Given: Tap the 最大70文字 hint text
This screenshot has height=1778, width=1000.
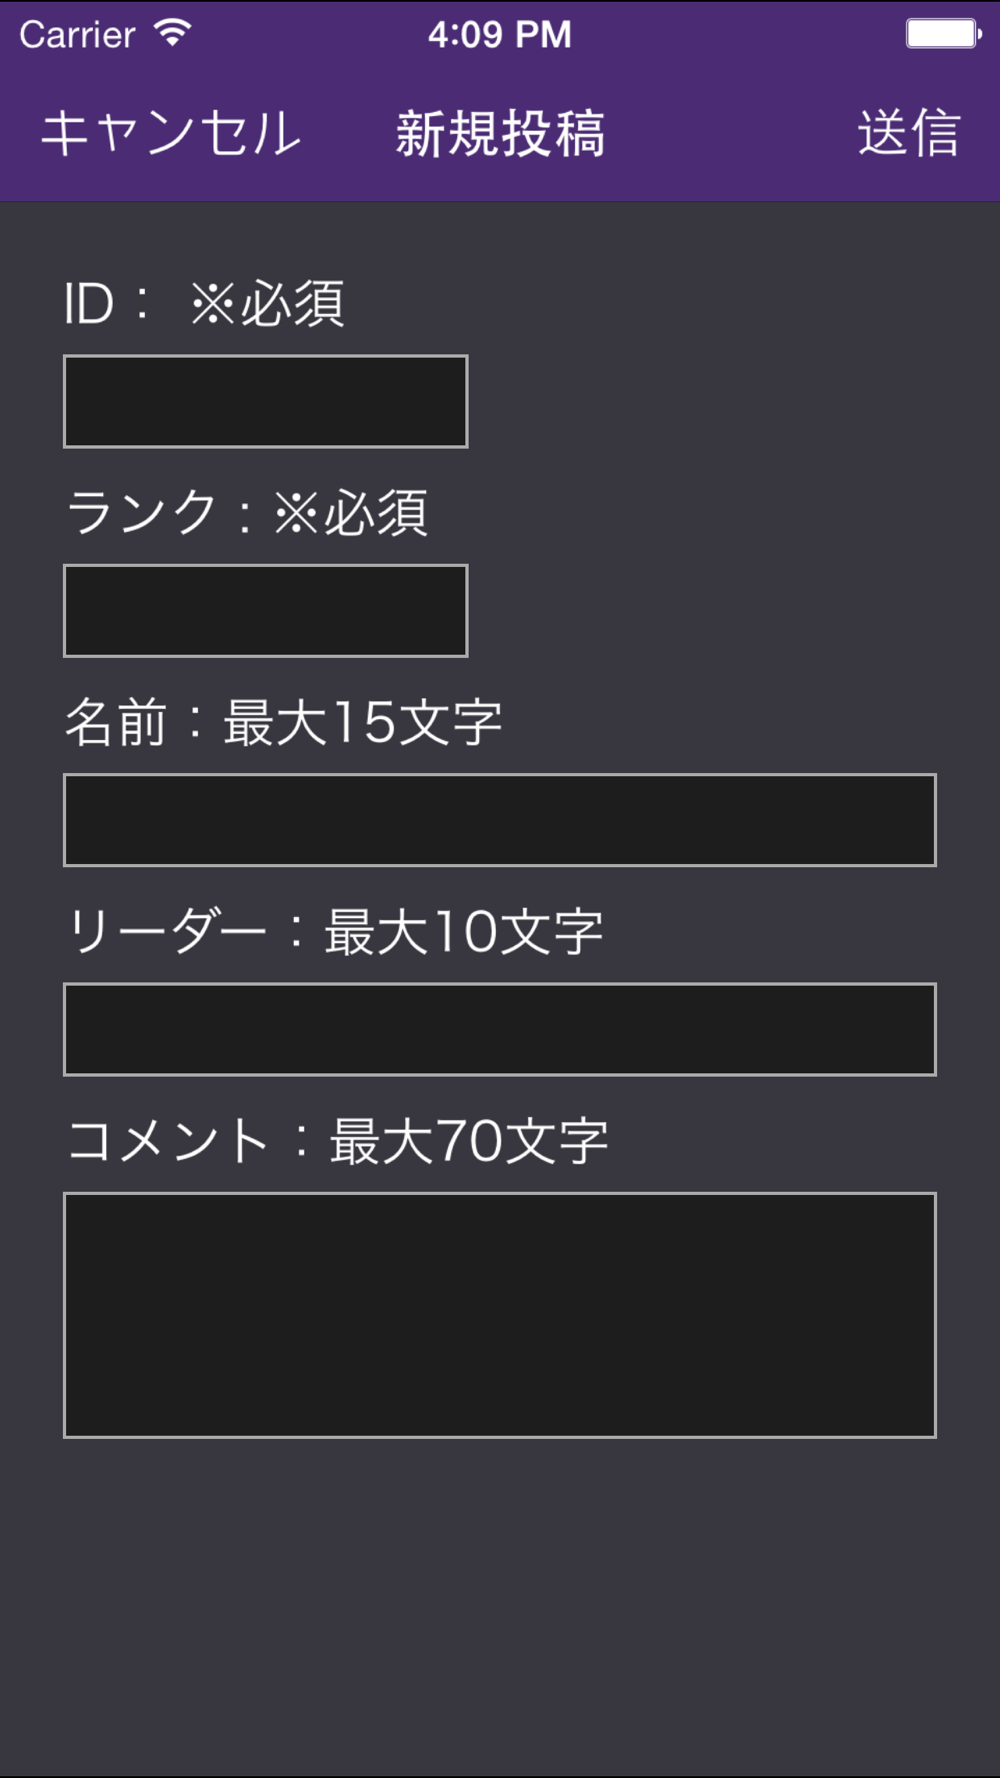Looking at the screenshot, I should coord(468,1141).
